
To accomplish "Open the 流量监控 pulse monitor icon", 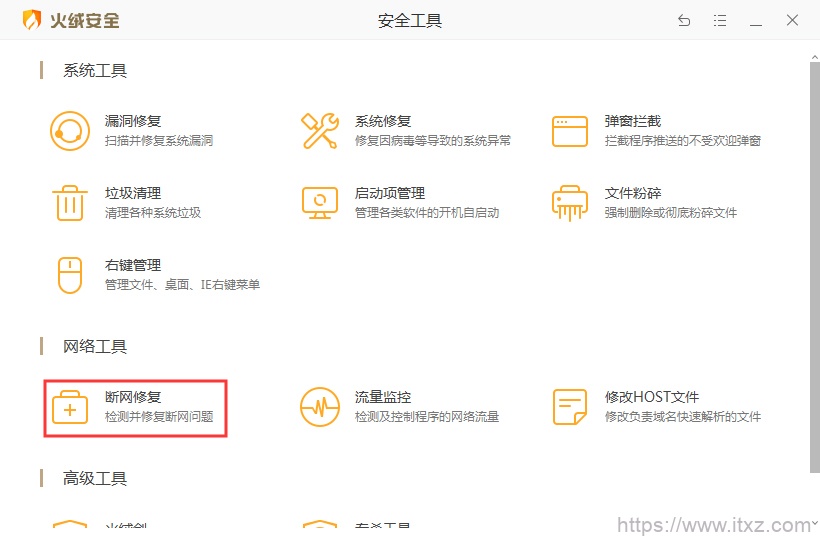I will pyautogui.click(x=320, y=407).
